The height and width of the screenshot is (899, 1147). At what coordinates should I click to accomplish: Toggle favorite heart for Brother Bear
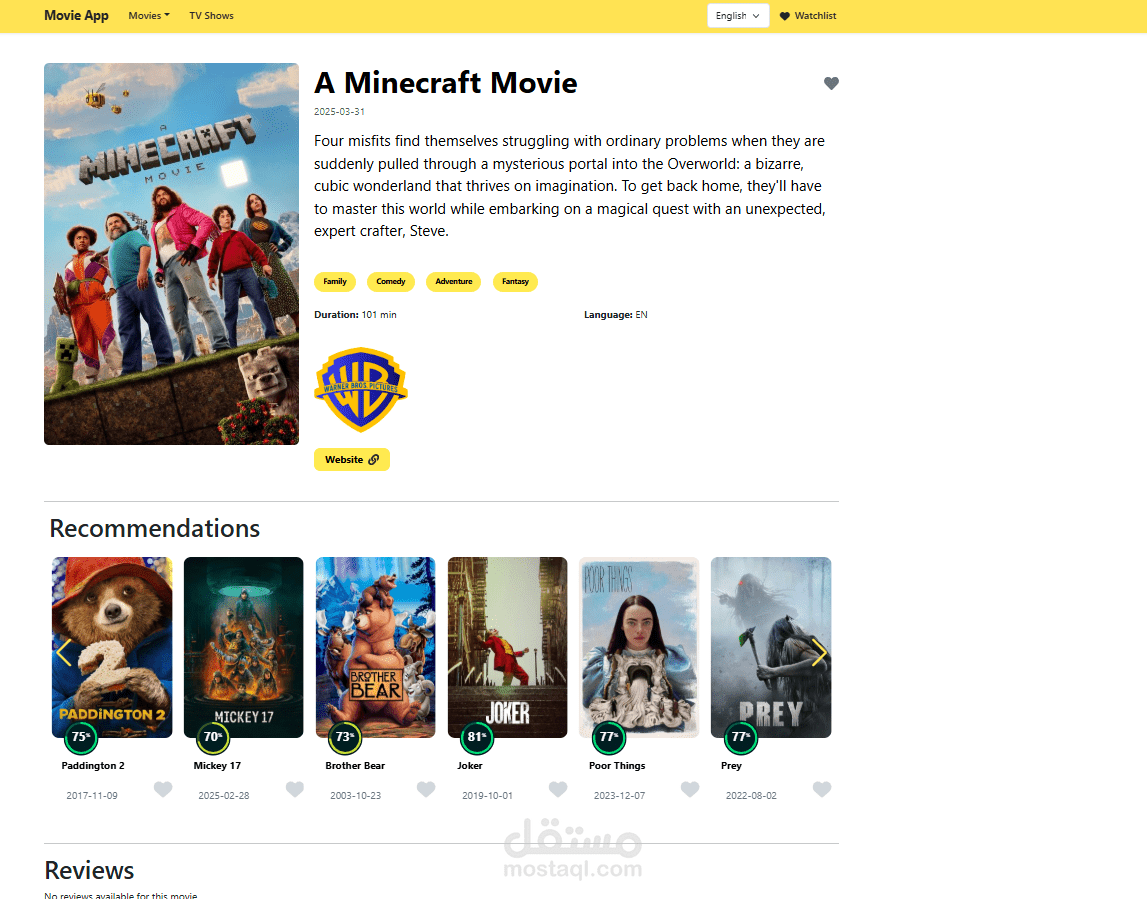point(426,789)
